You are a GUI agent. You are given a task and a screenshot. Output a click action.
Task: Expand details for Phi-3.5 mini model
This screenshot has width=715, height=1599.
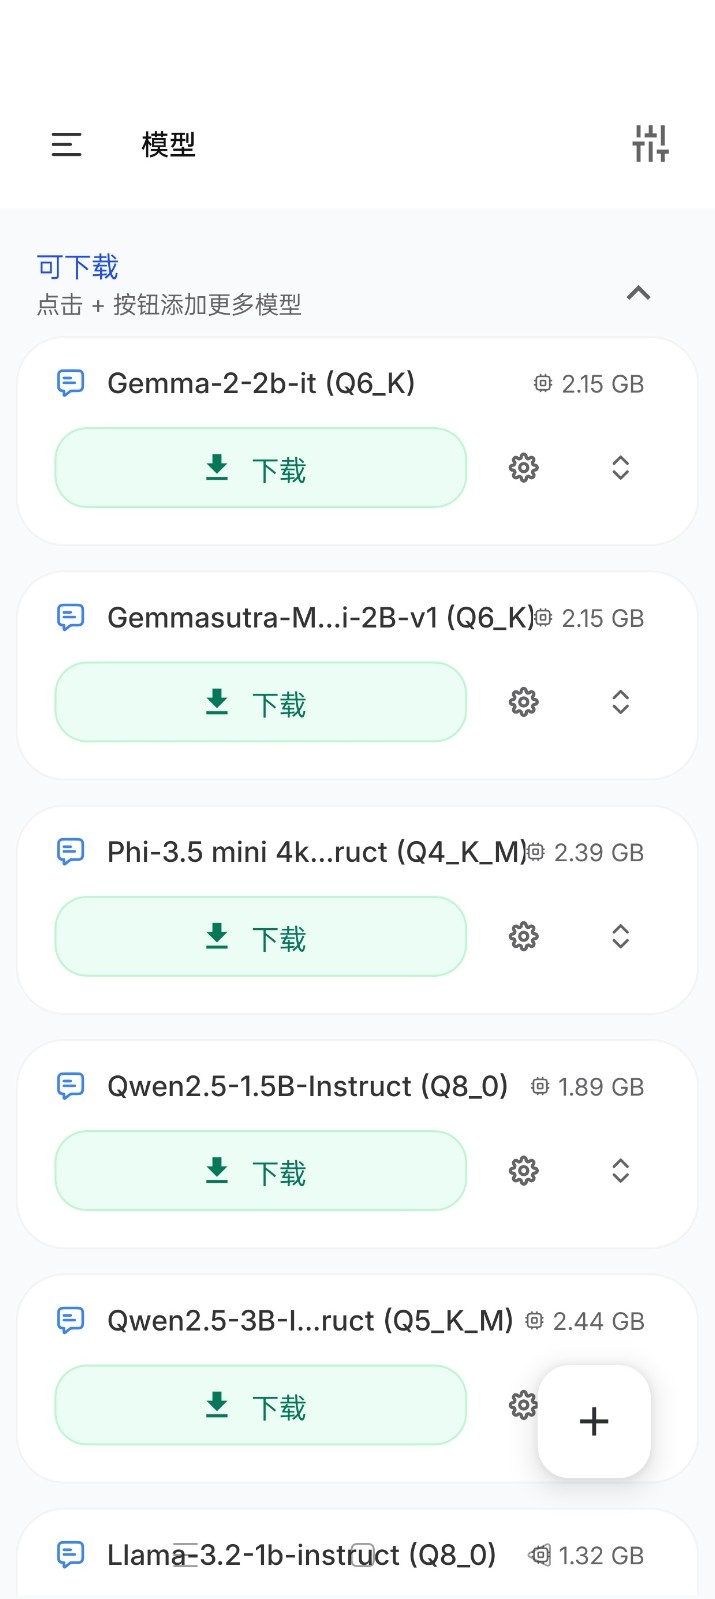619,936
